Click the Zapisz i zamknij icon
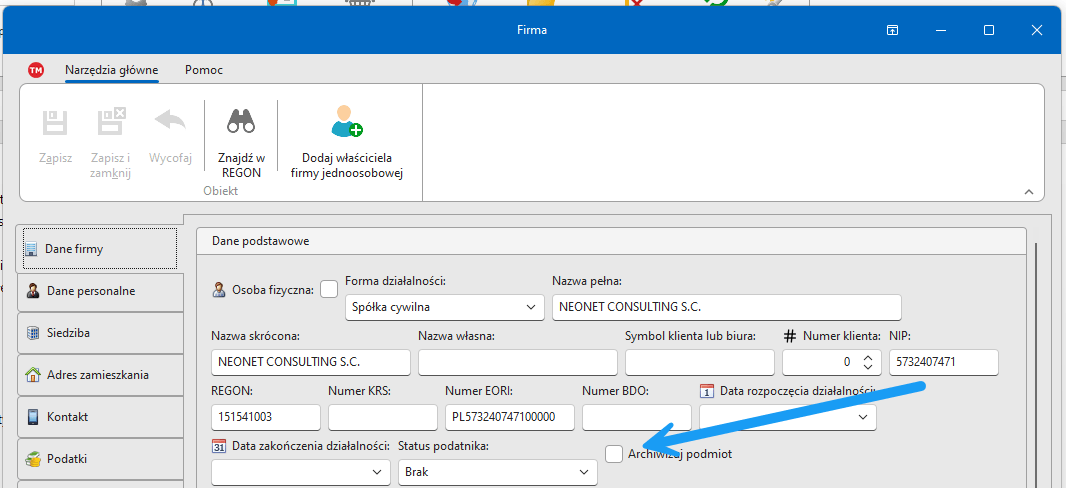1066x488 pixels. coord(111,122)
